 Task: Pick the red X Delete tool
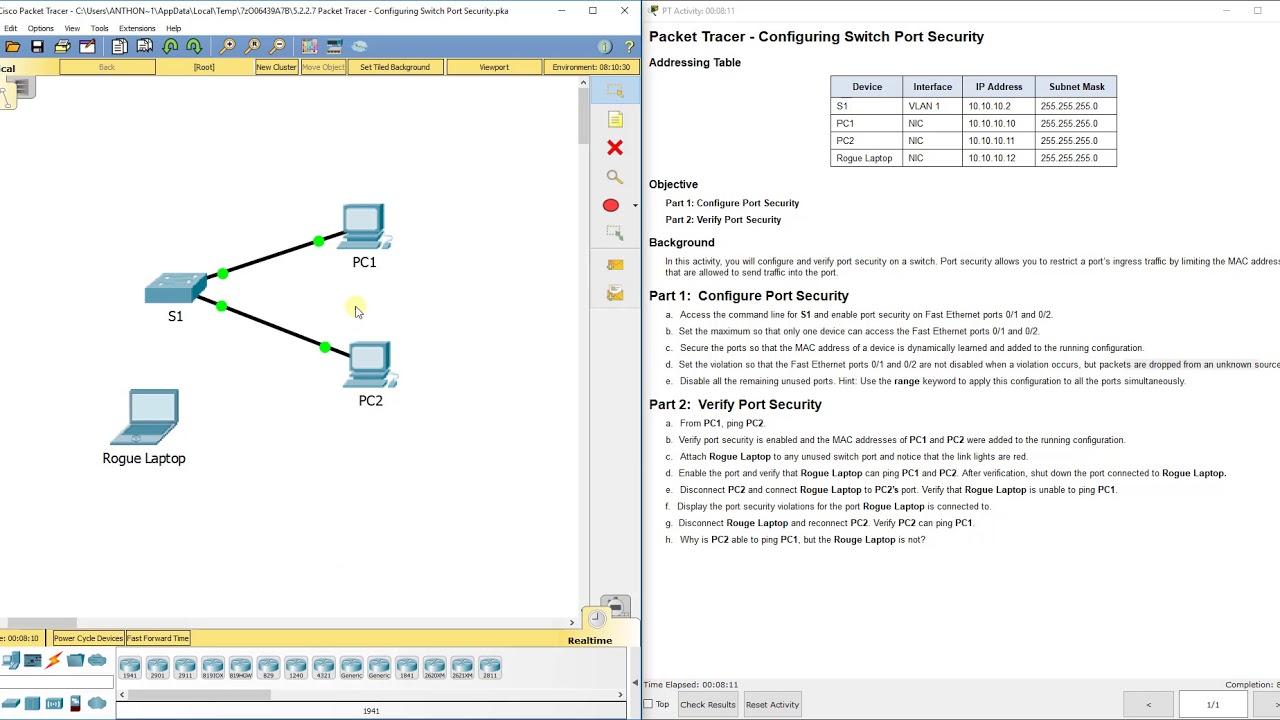[x=615, y=148]
